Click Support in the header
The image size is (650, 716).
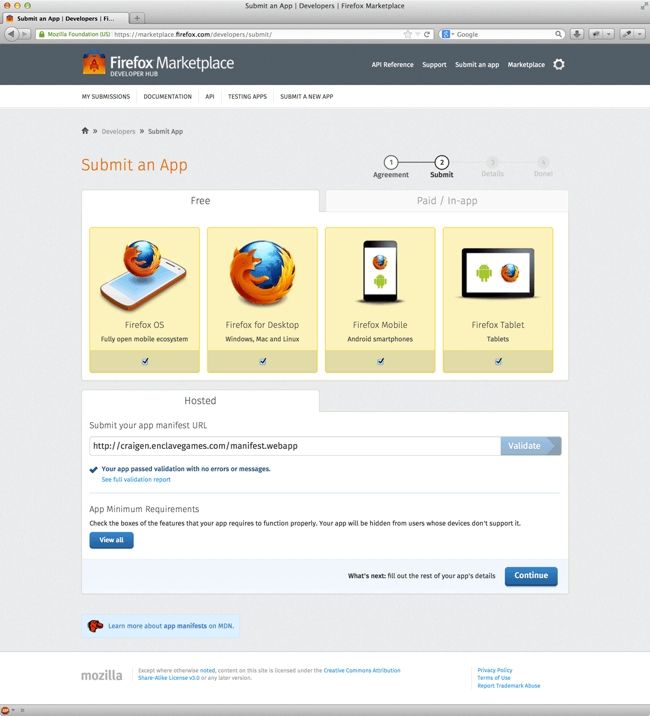point(434,64)
